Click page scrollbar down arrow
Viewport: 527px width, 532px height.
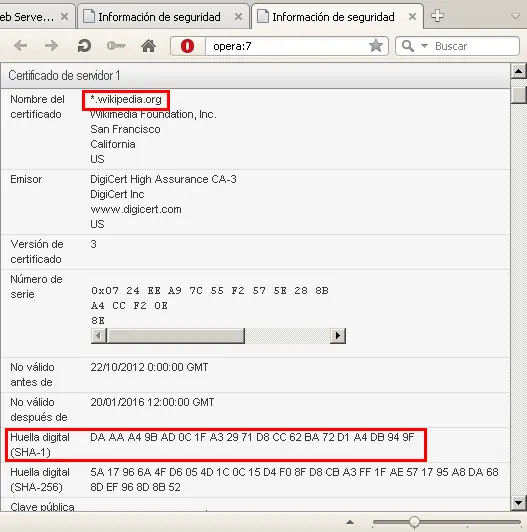pos(519,503)
